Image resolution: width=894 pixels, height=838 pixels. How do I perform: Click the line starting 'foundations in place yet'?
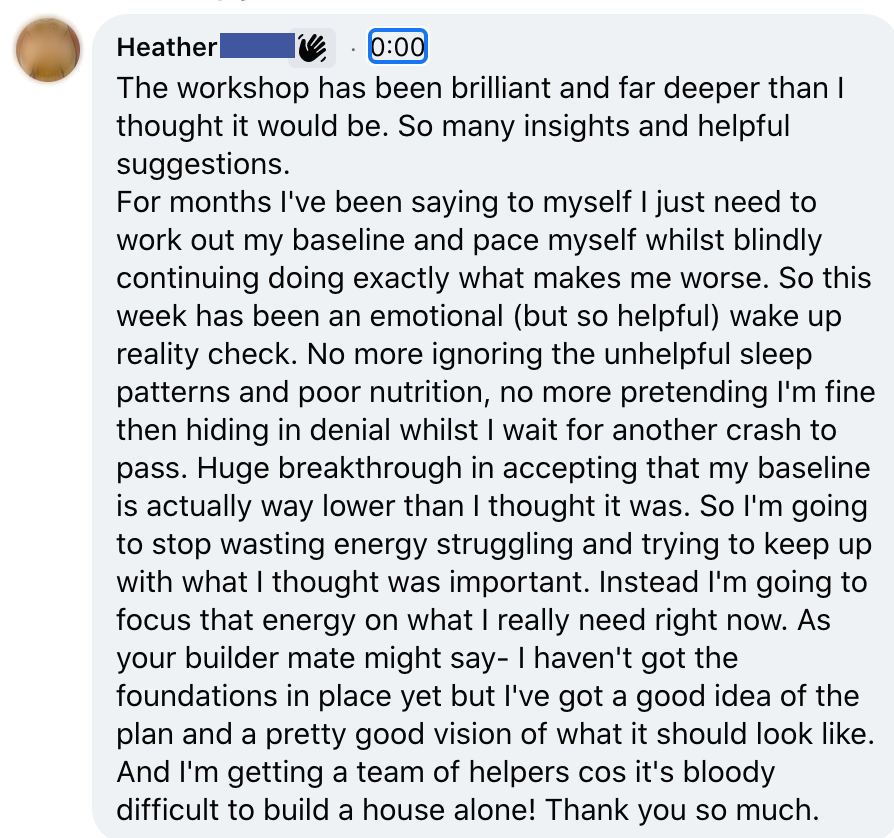488,696
